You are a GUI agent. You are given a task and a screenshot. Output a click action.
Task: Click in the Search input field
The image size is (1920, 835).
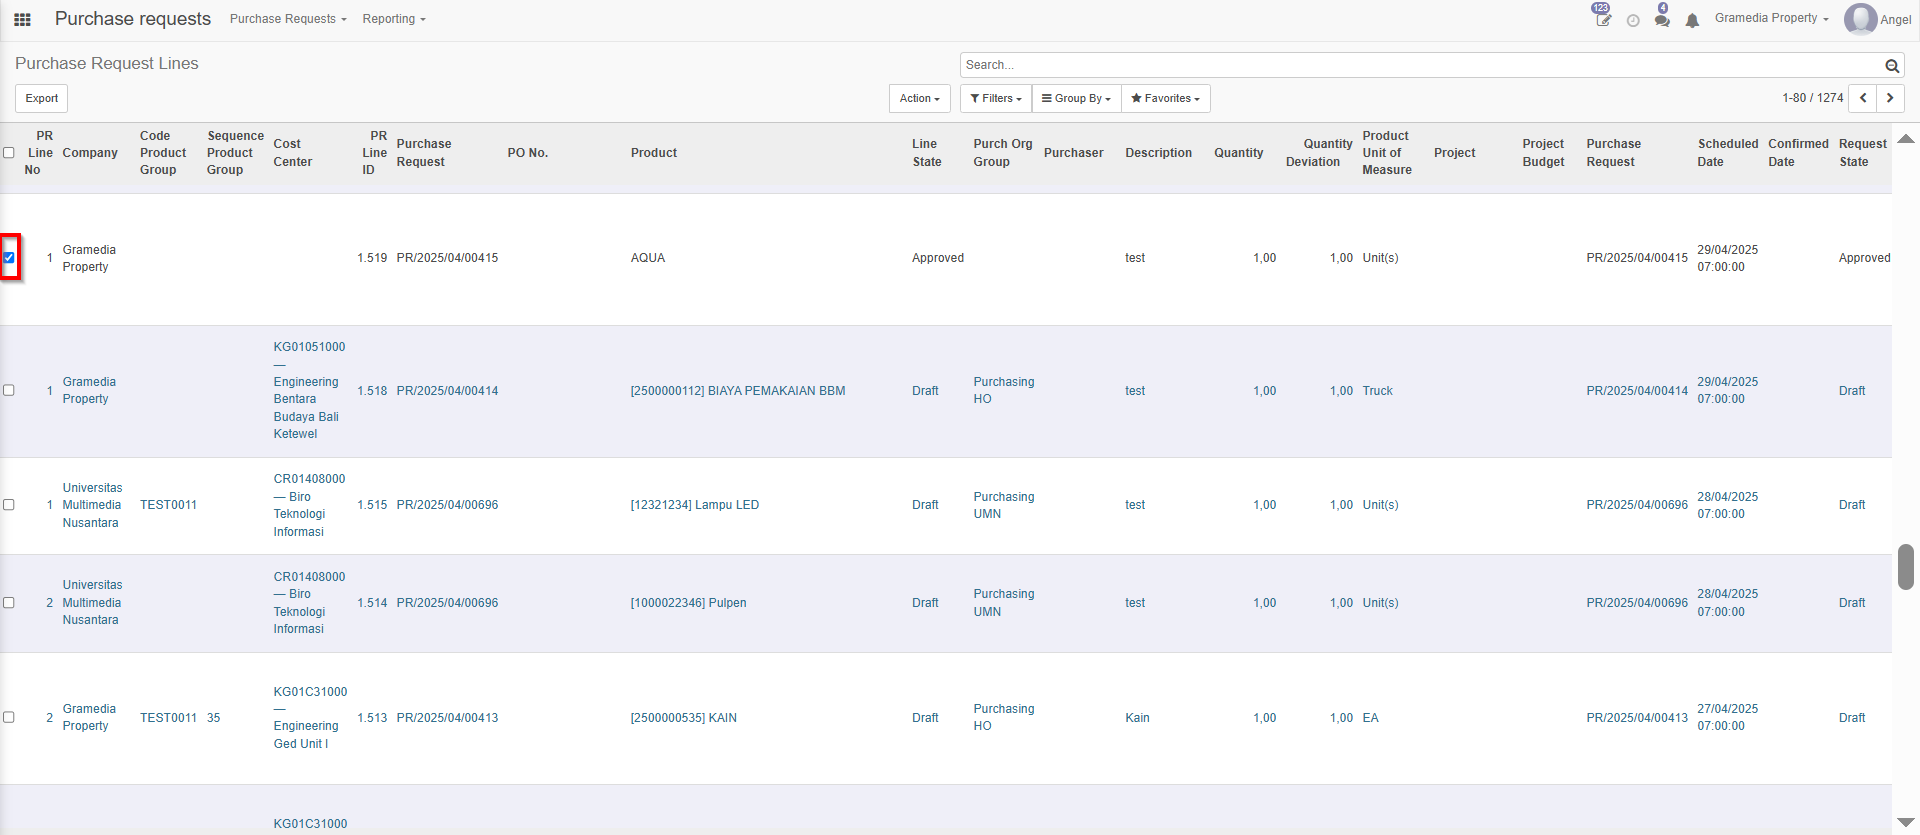1420,65
